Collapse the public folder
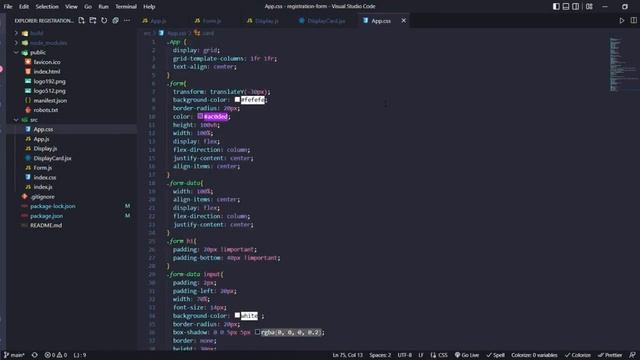This screenshot has width=640, height=360. (38, 52)
